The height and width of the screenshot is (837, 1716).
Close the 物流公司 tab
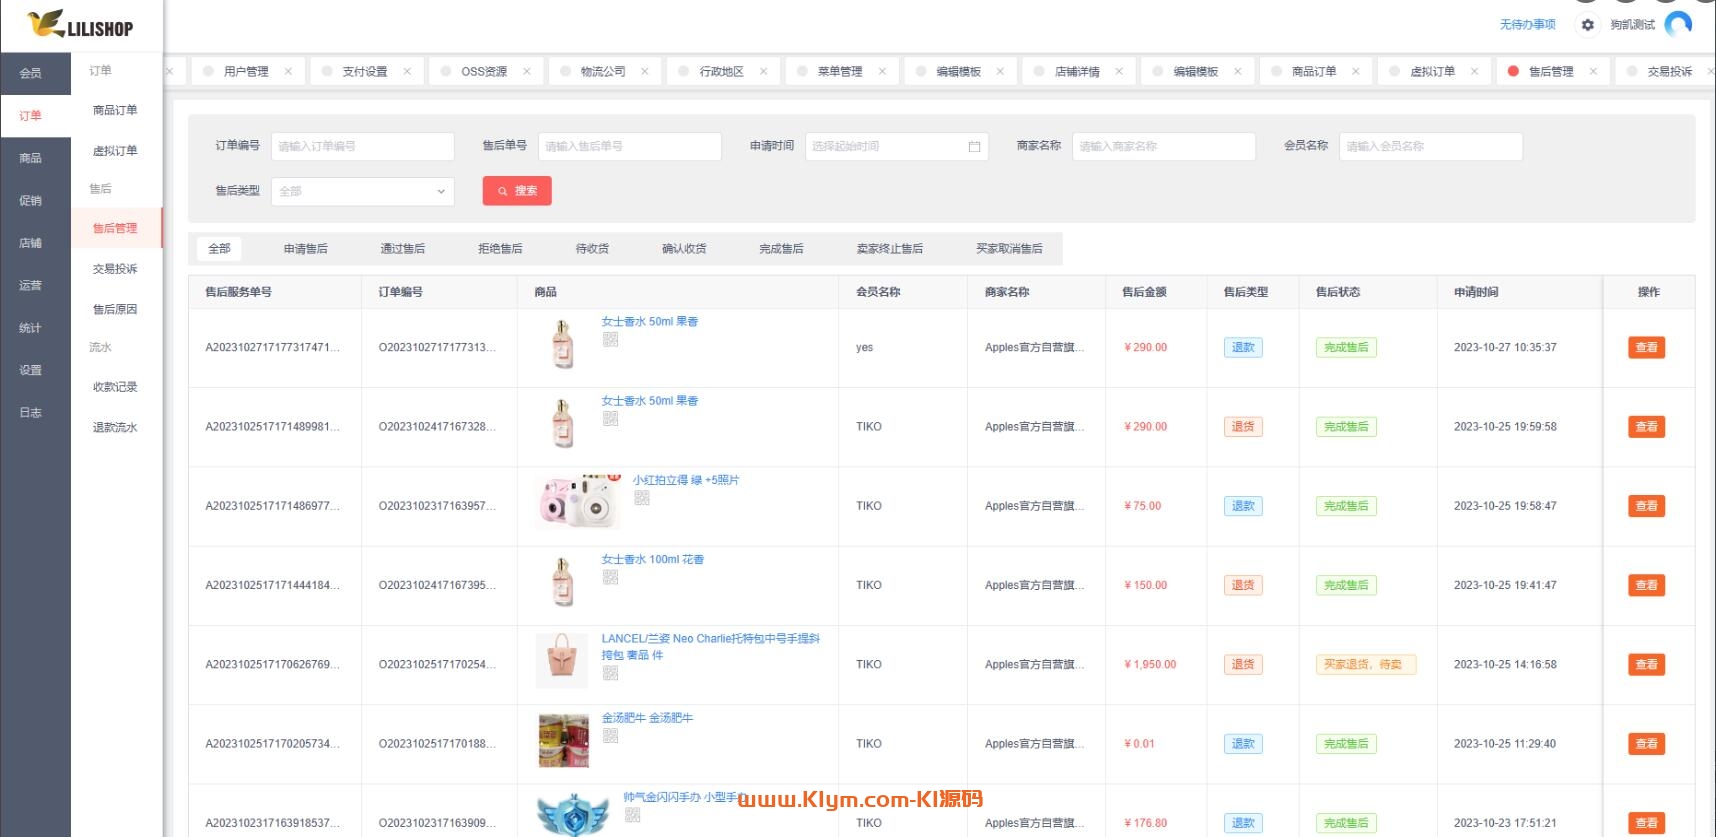point(644,72)
